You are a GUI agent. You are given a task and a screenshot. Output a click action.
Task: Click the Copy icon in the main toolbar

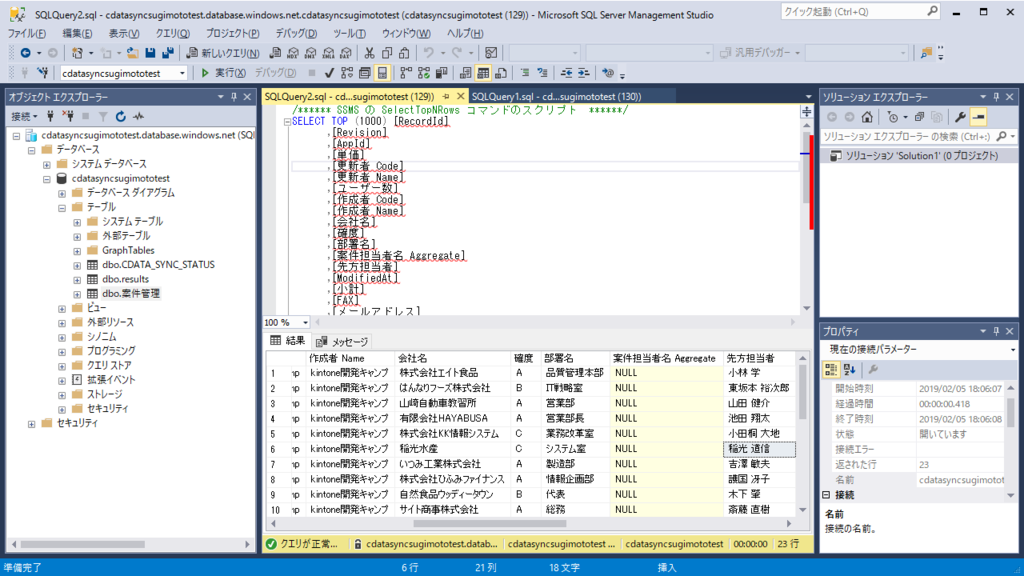[x=387, y=53]
